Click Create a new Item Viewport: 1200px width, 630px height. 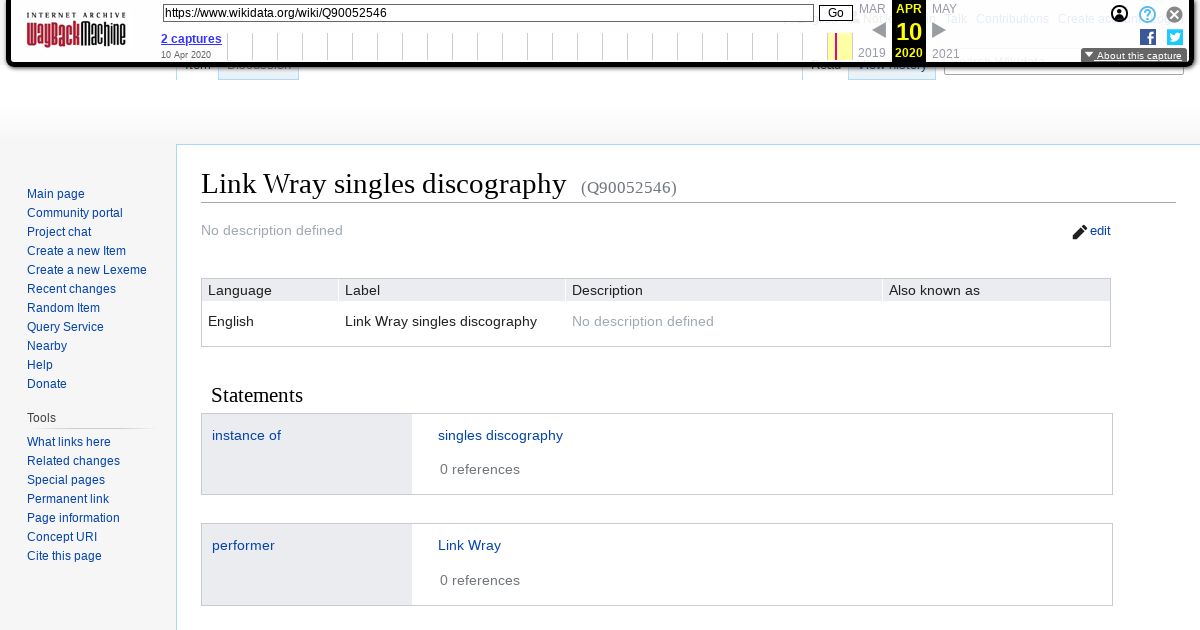click(x=76, y=251)
